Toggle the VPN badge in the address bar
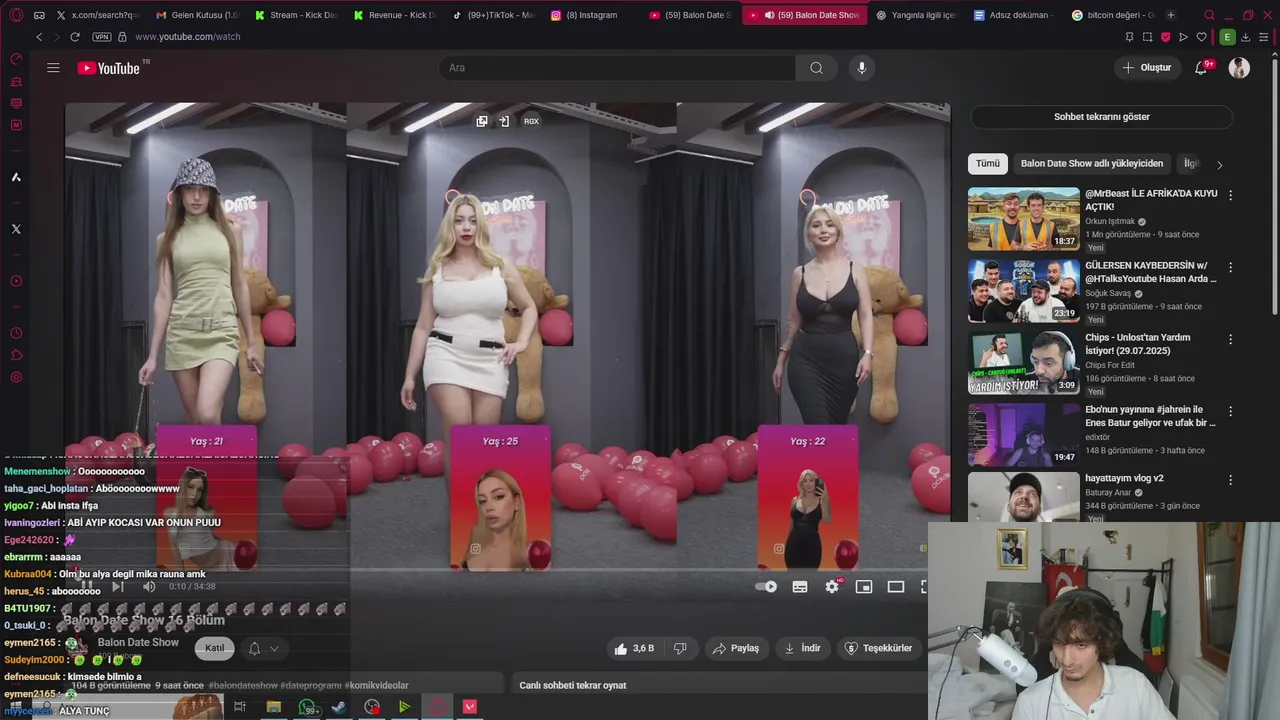Image resolution: width=1280 pixels, height=720 pixels. click(x=101, y=37)
